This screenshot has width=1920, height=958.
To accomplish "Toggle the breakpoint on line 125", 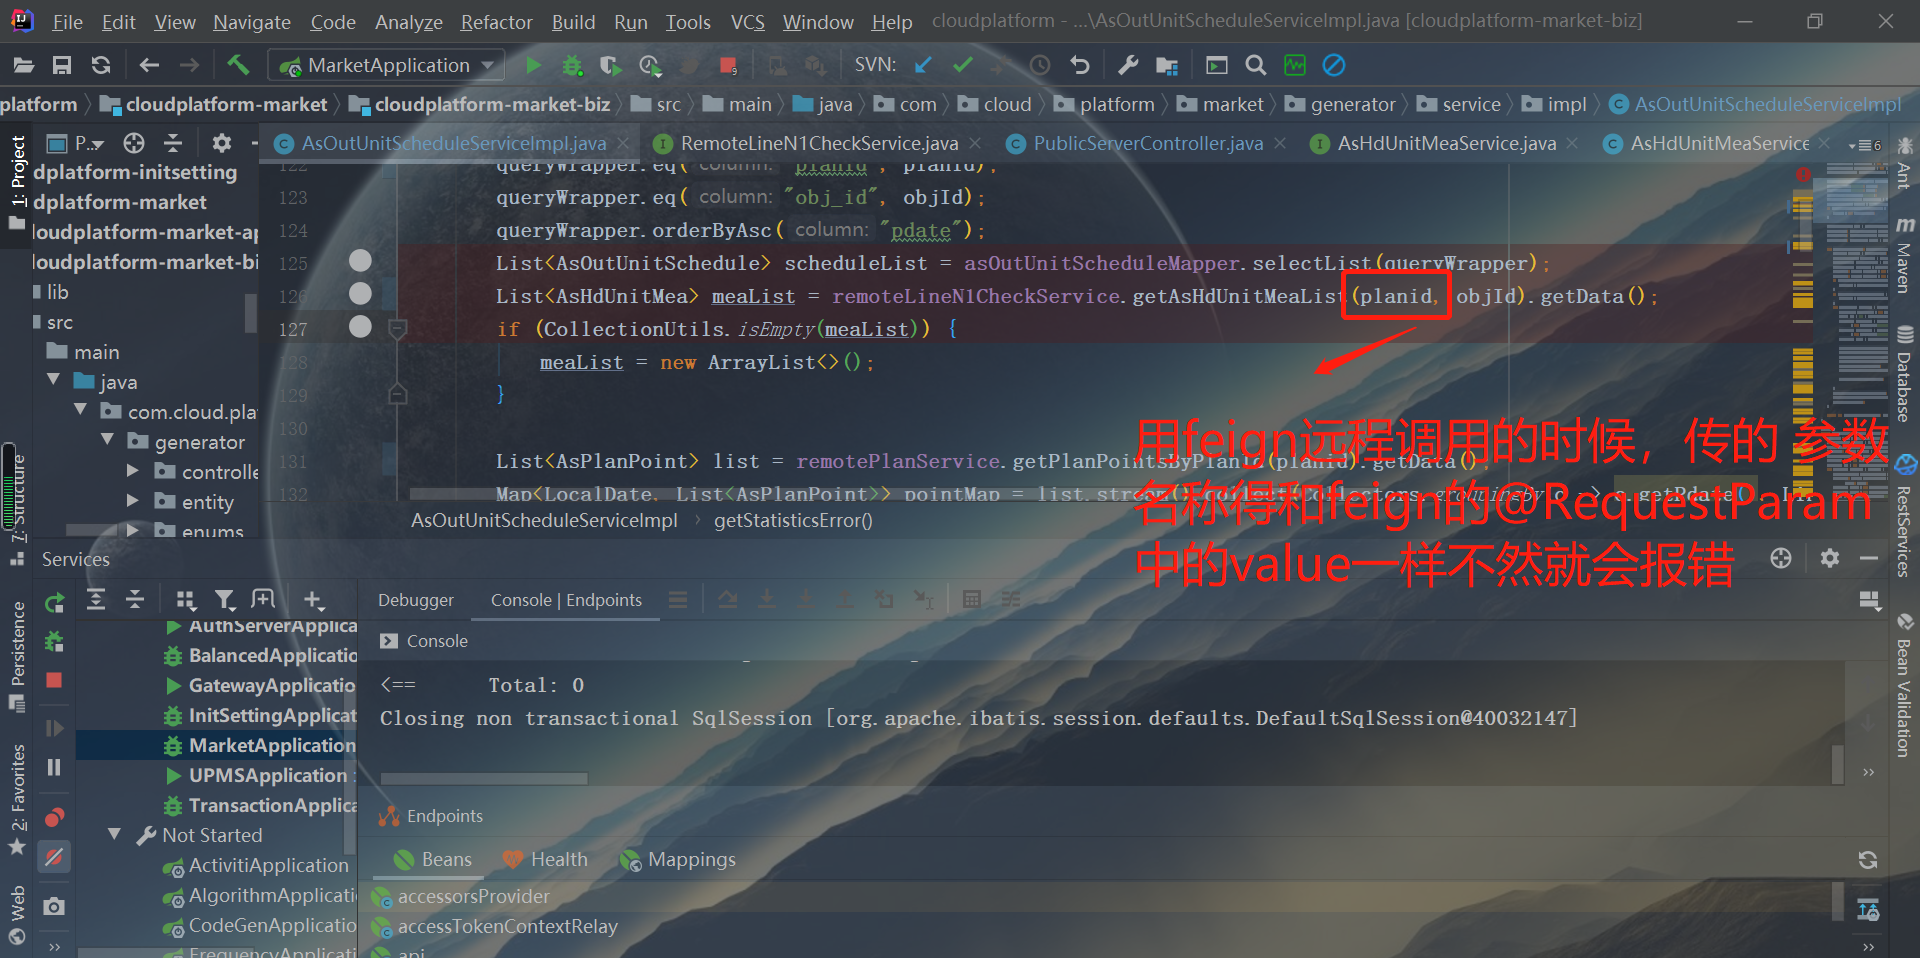I will 360,262.
